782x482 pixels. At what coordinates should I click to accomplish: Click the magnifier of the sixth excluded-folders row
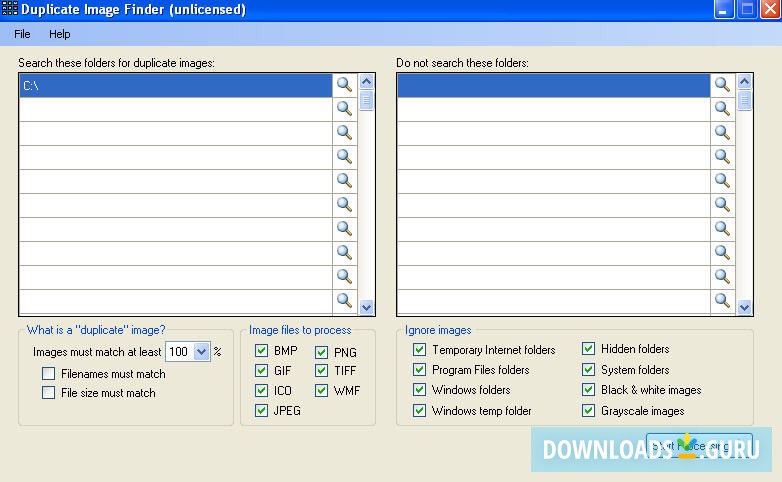click(723, 205)
